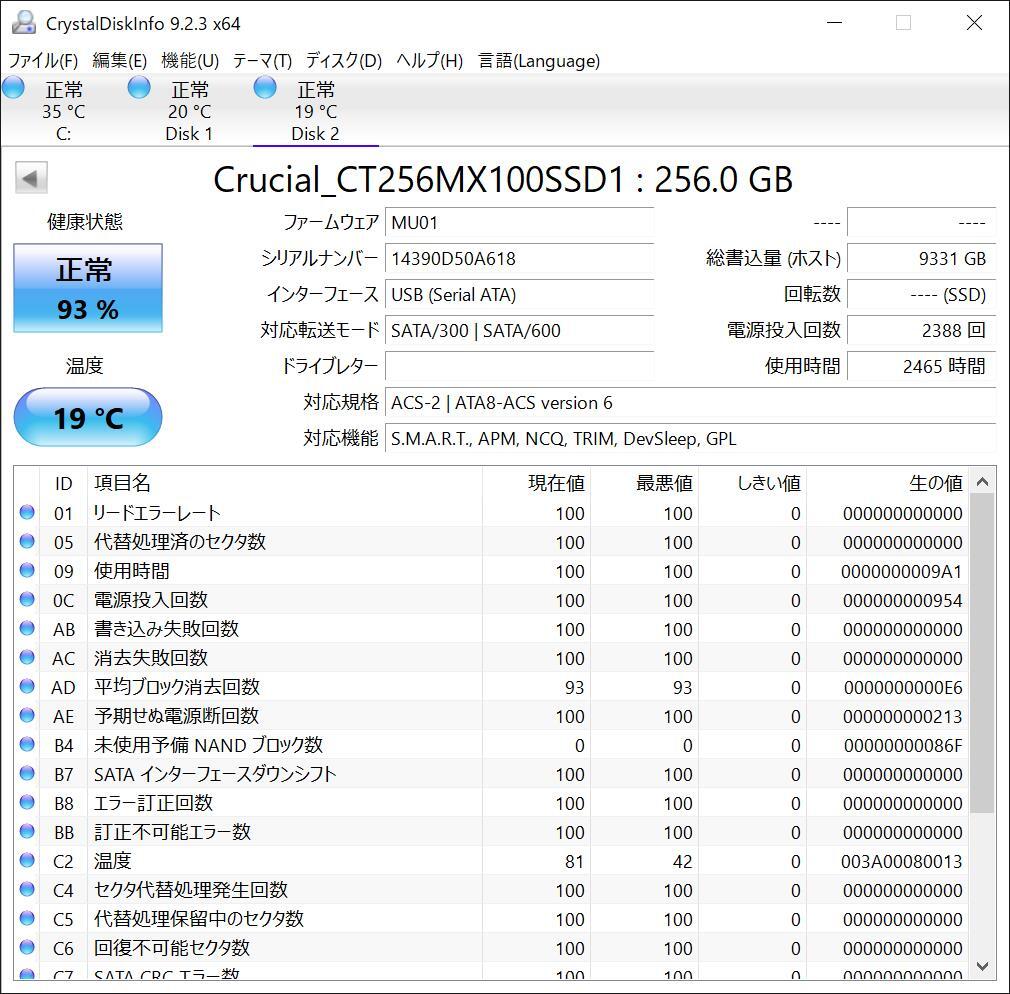The height and width of the screenshot is (994, 1010).
Task: Click the previous disk arrow button
Action: [30, 179]
